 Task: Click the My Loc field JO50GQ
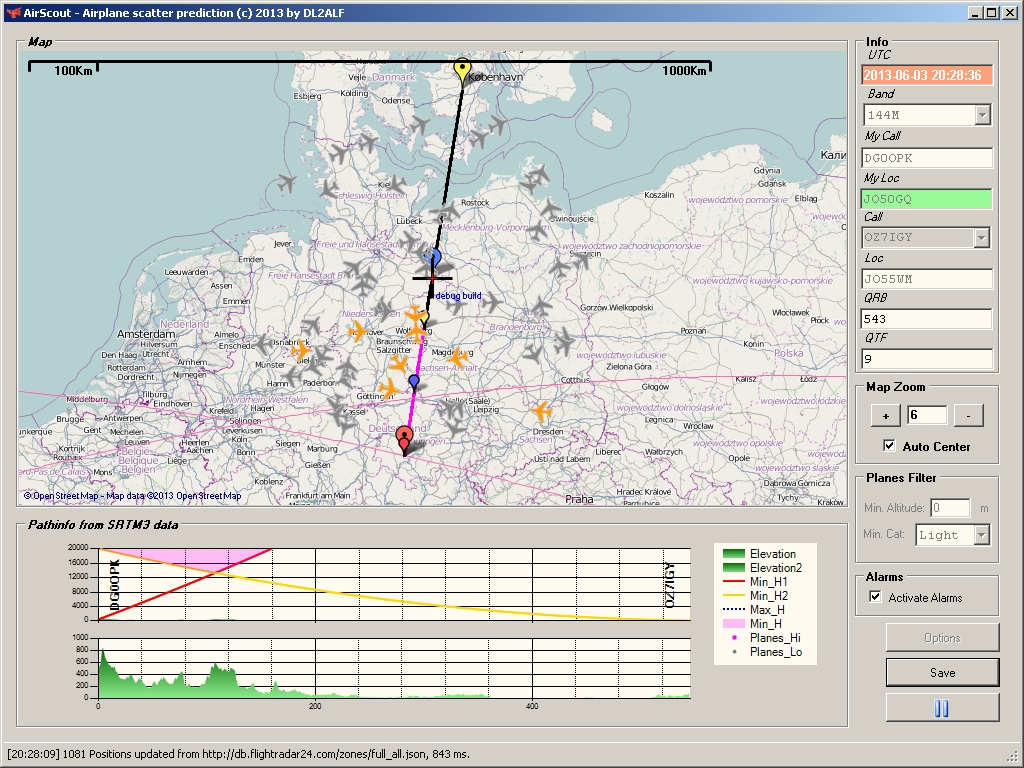coord(927,199)
